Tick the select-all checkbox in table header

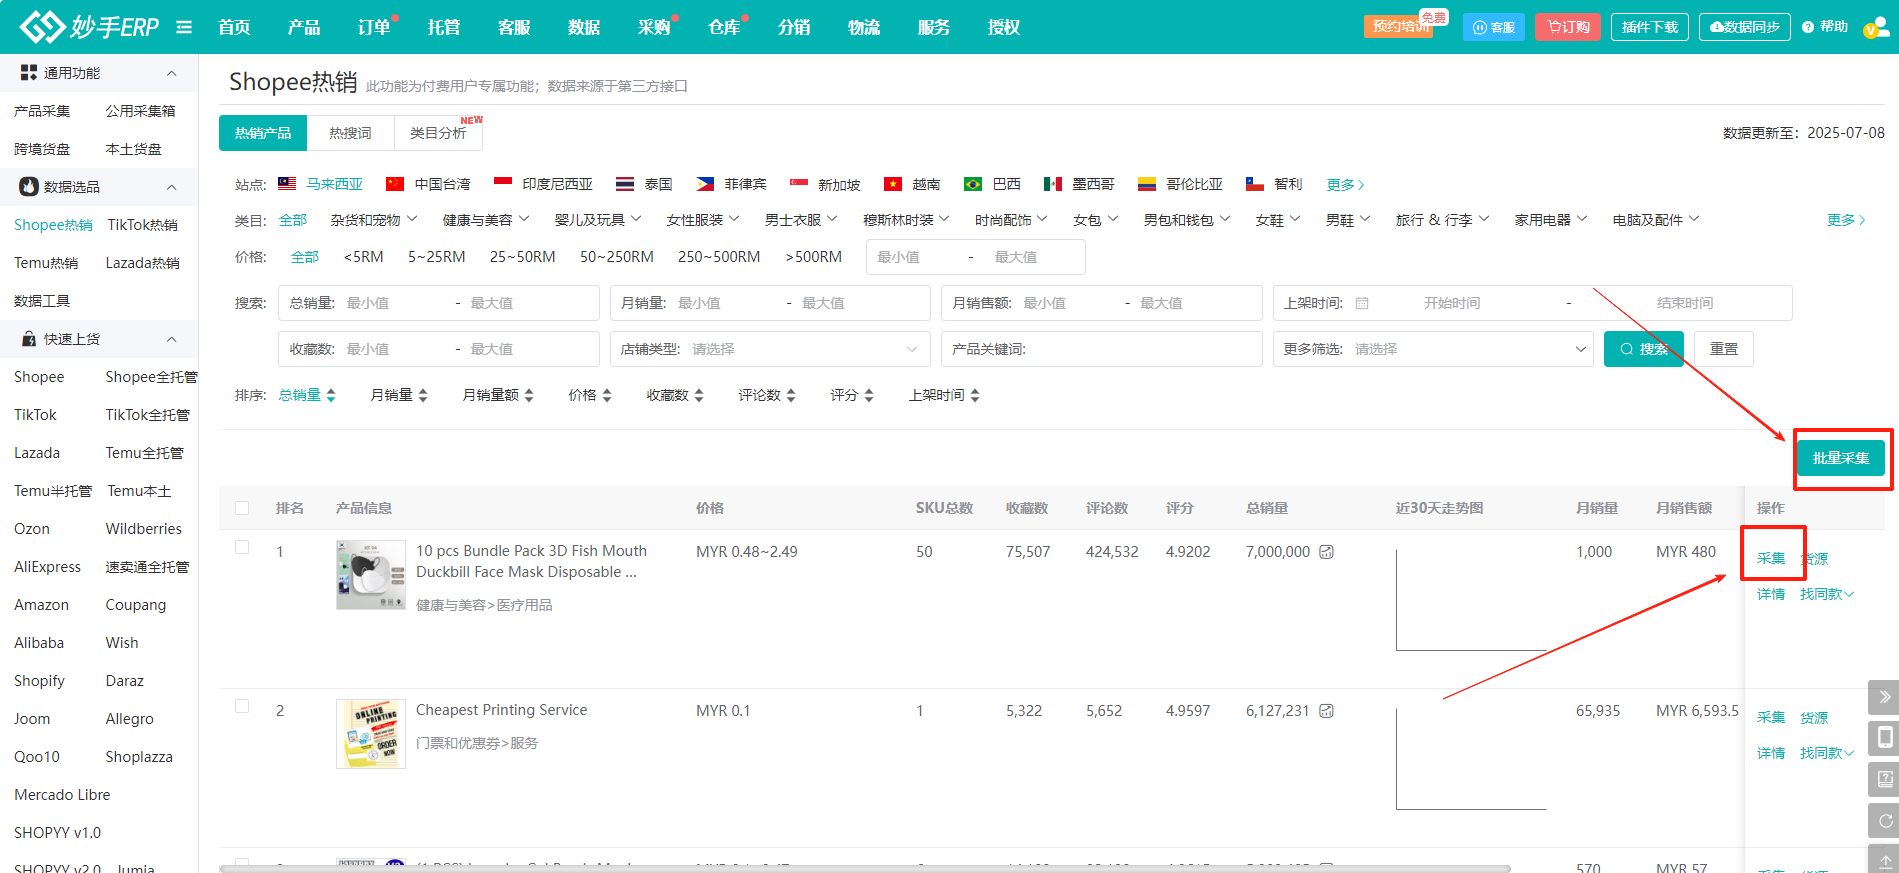[x=242, y=508]
